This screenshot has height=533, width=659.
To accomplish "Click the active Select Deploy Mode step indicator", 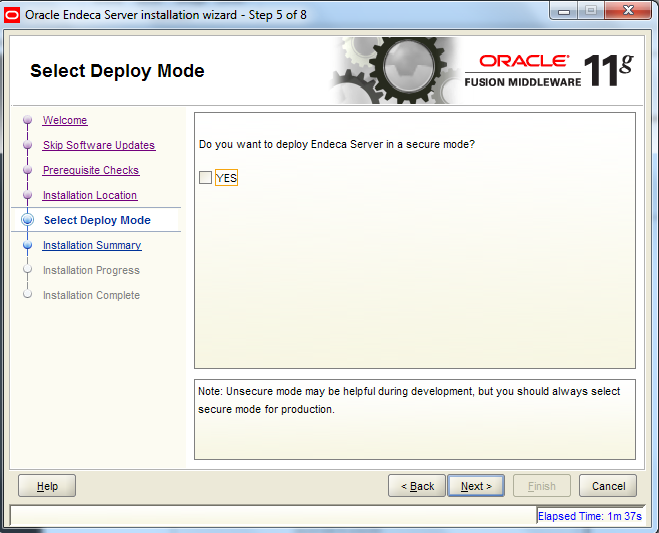I will click(x=27, y=221).
